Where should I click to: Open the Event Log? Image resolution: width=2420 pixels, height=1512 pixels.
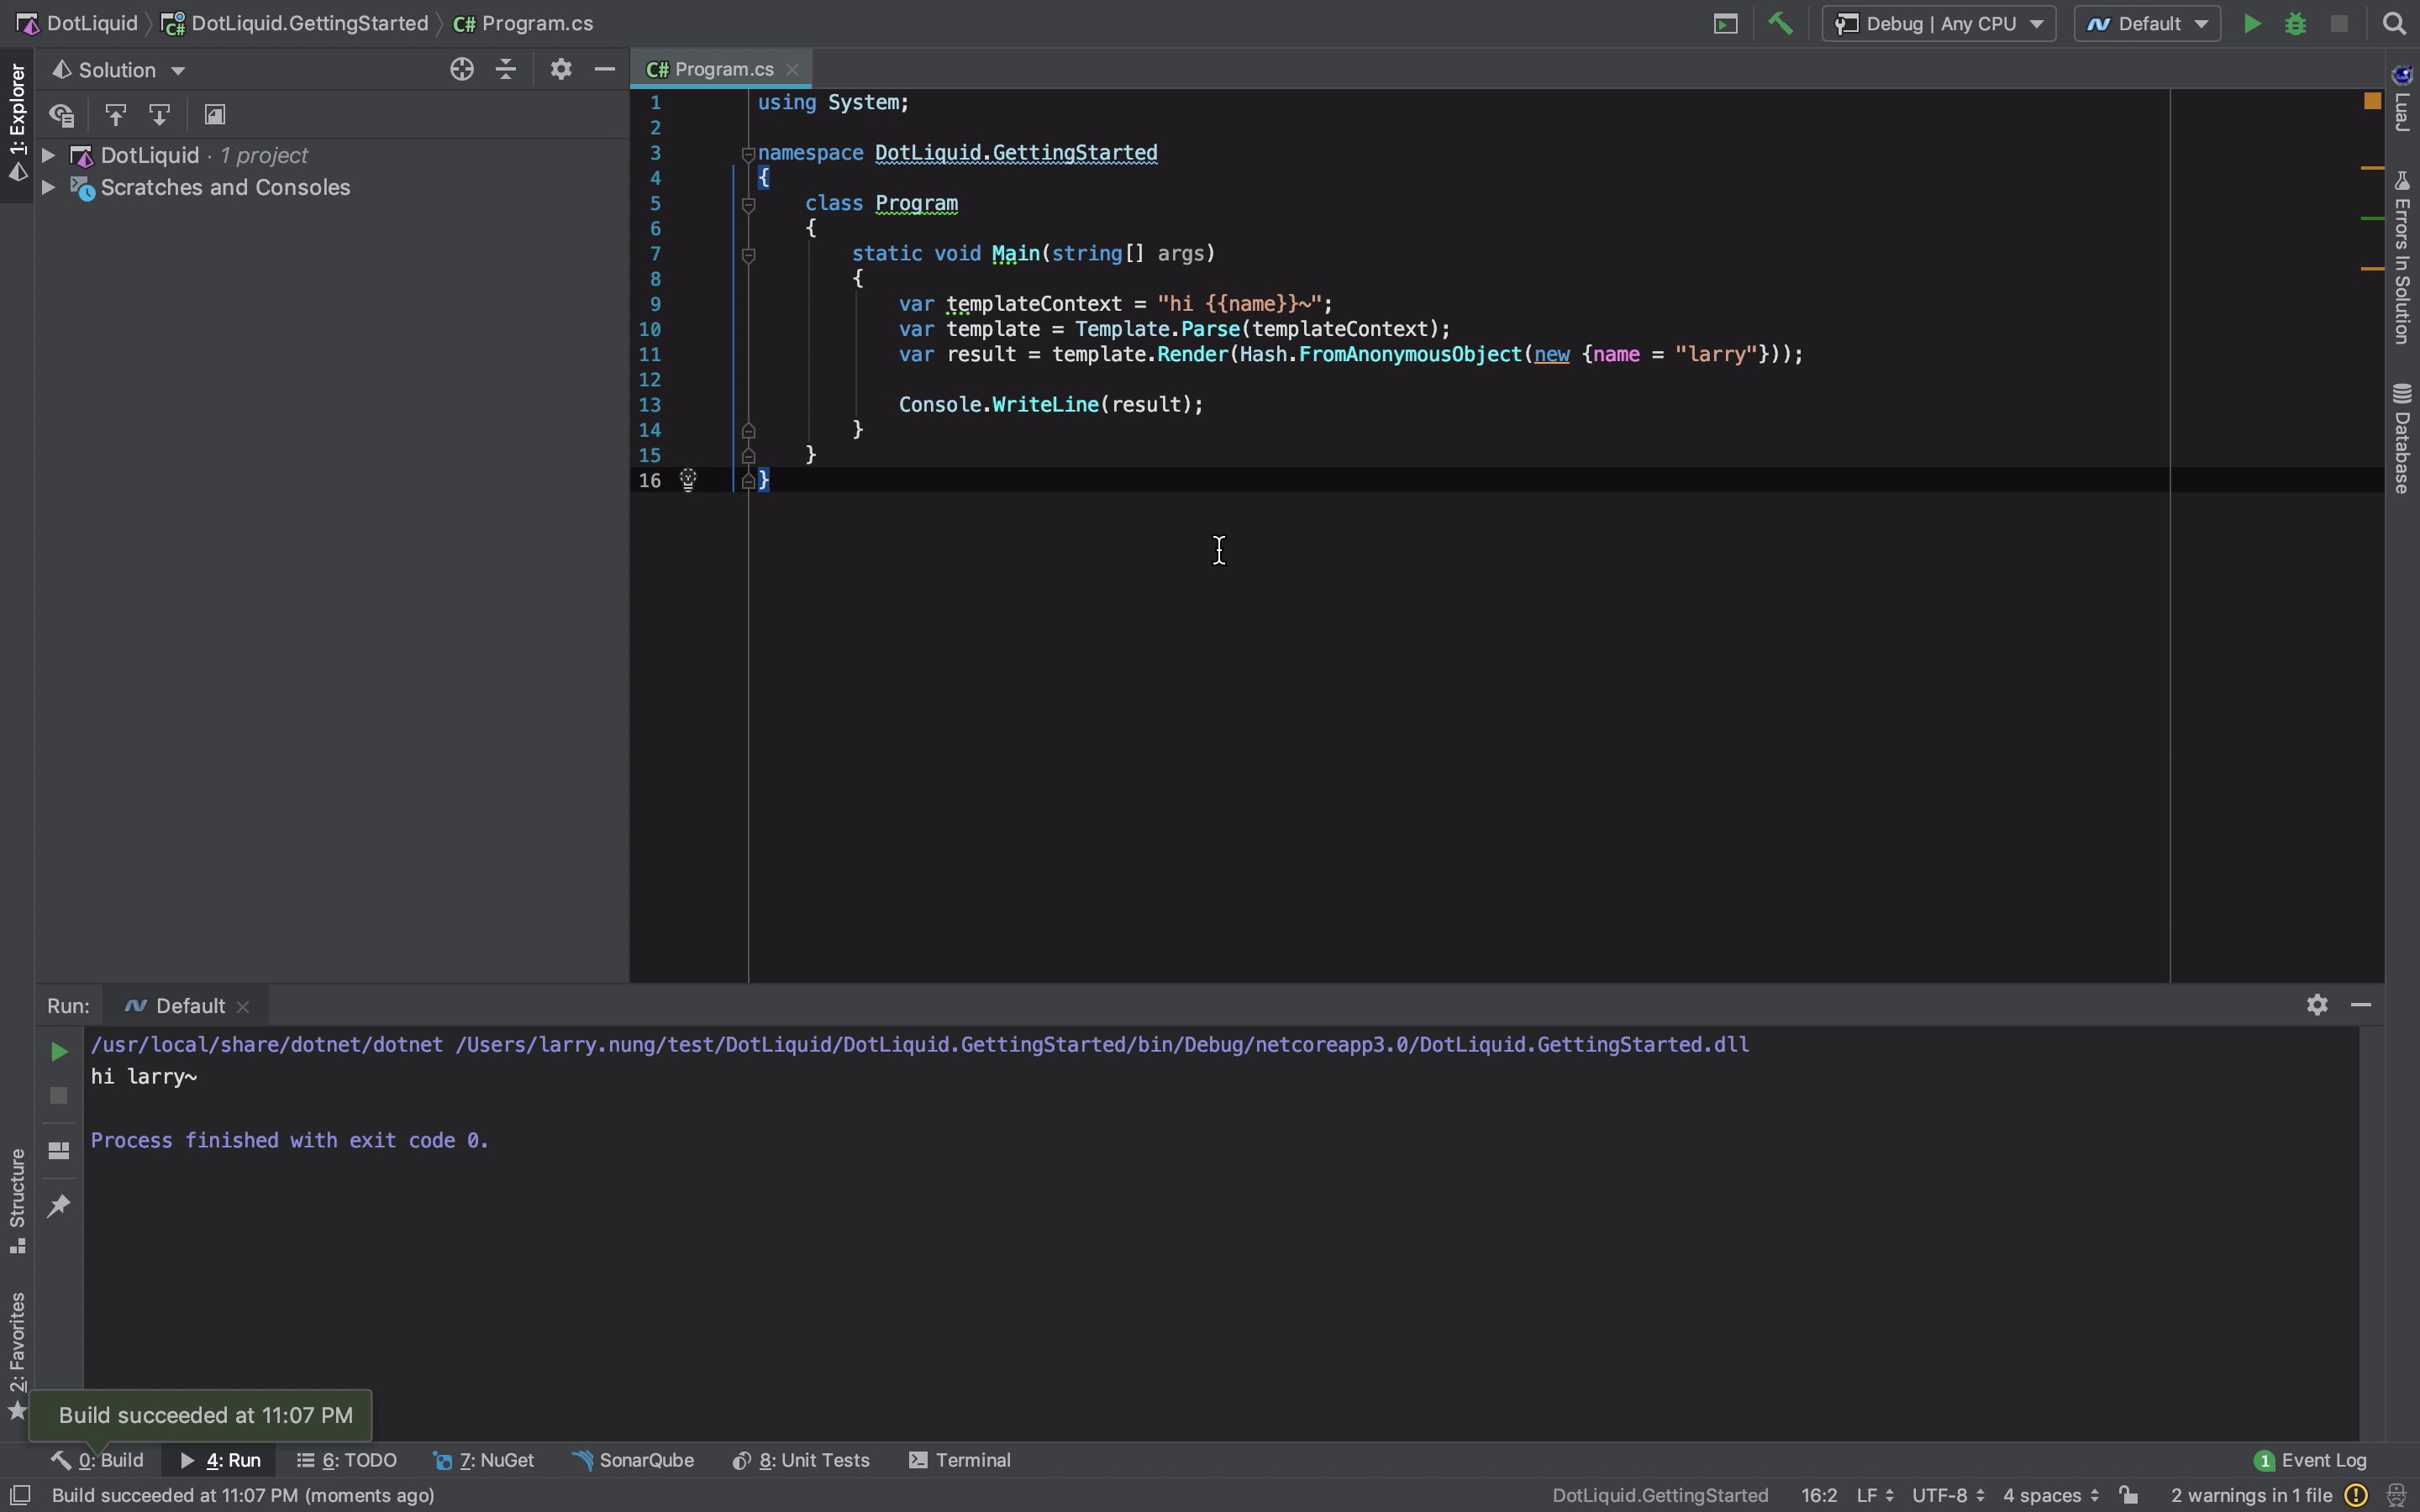(2311, 1460)
